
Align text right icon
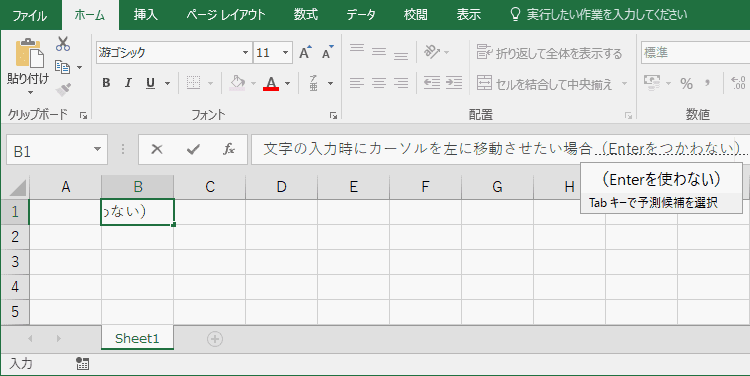coord(401,83)
